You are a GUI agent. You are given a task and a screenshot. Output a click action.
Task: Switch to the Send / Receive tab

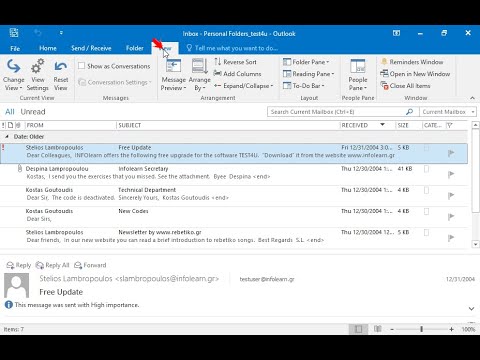[x=91, y=48]
